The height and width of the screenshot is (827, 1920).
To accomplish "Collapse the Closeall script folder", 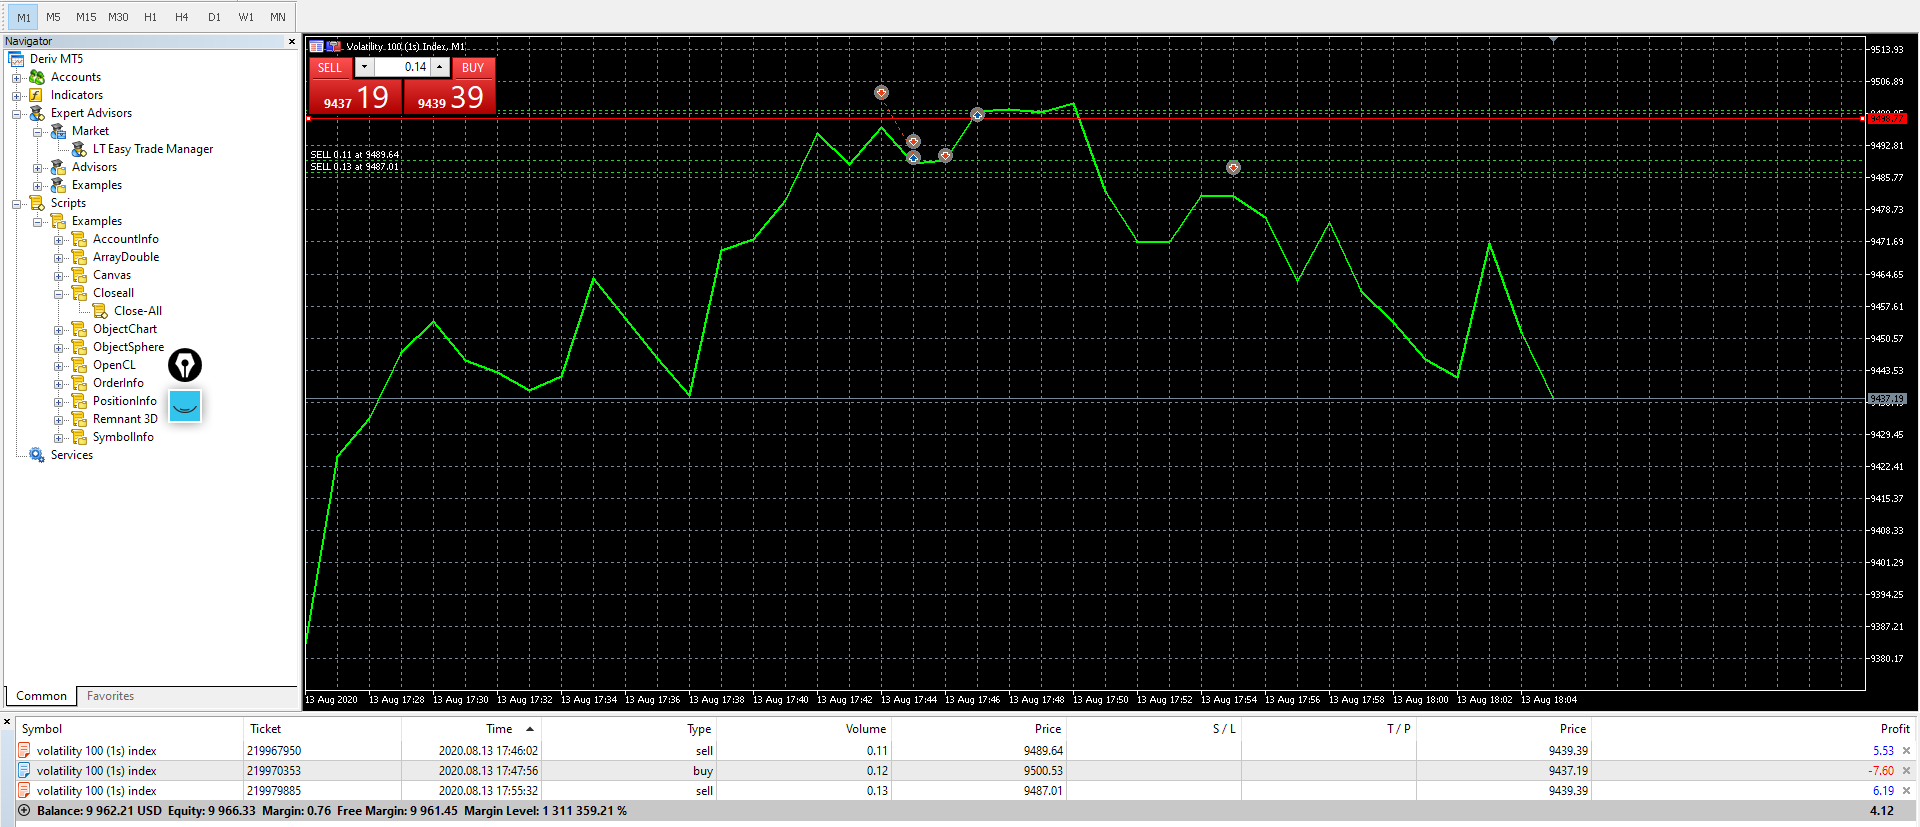I will pos(58,293).
